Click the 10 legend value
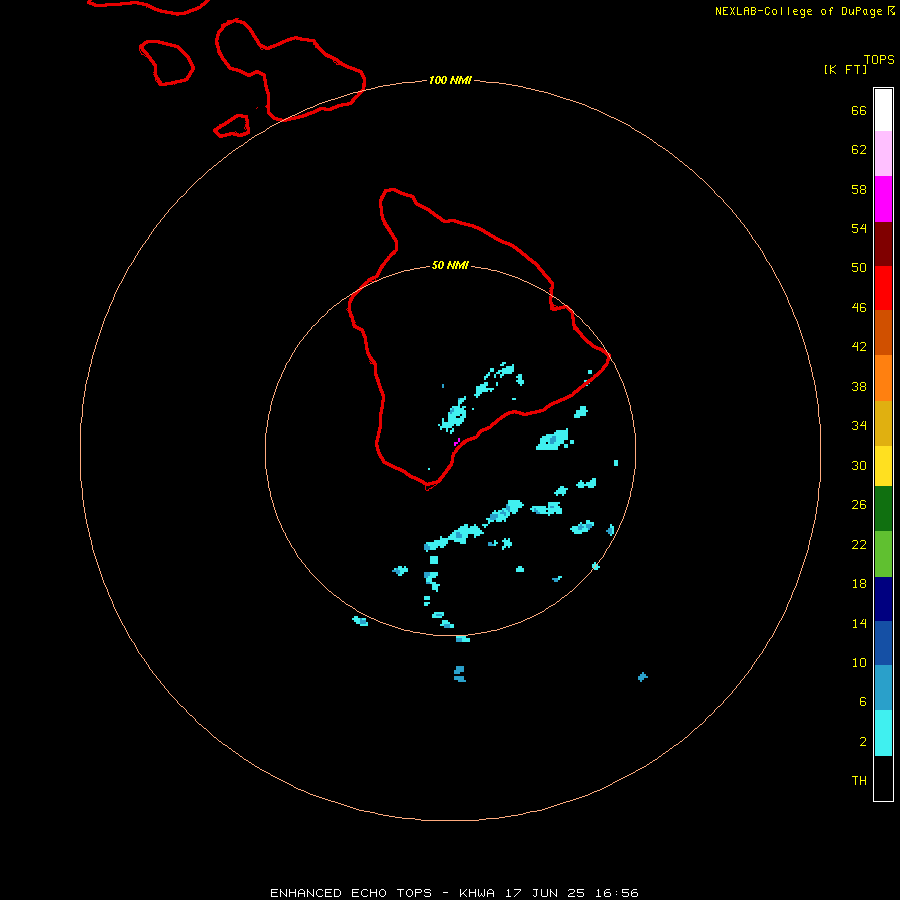This screenshot has height=900, width=900. click(859, 663)
